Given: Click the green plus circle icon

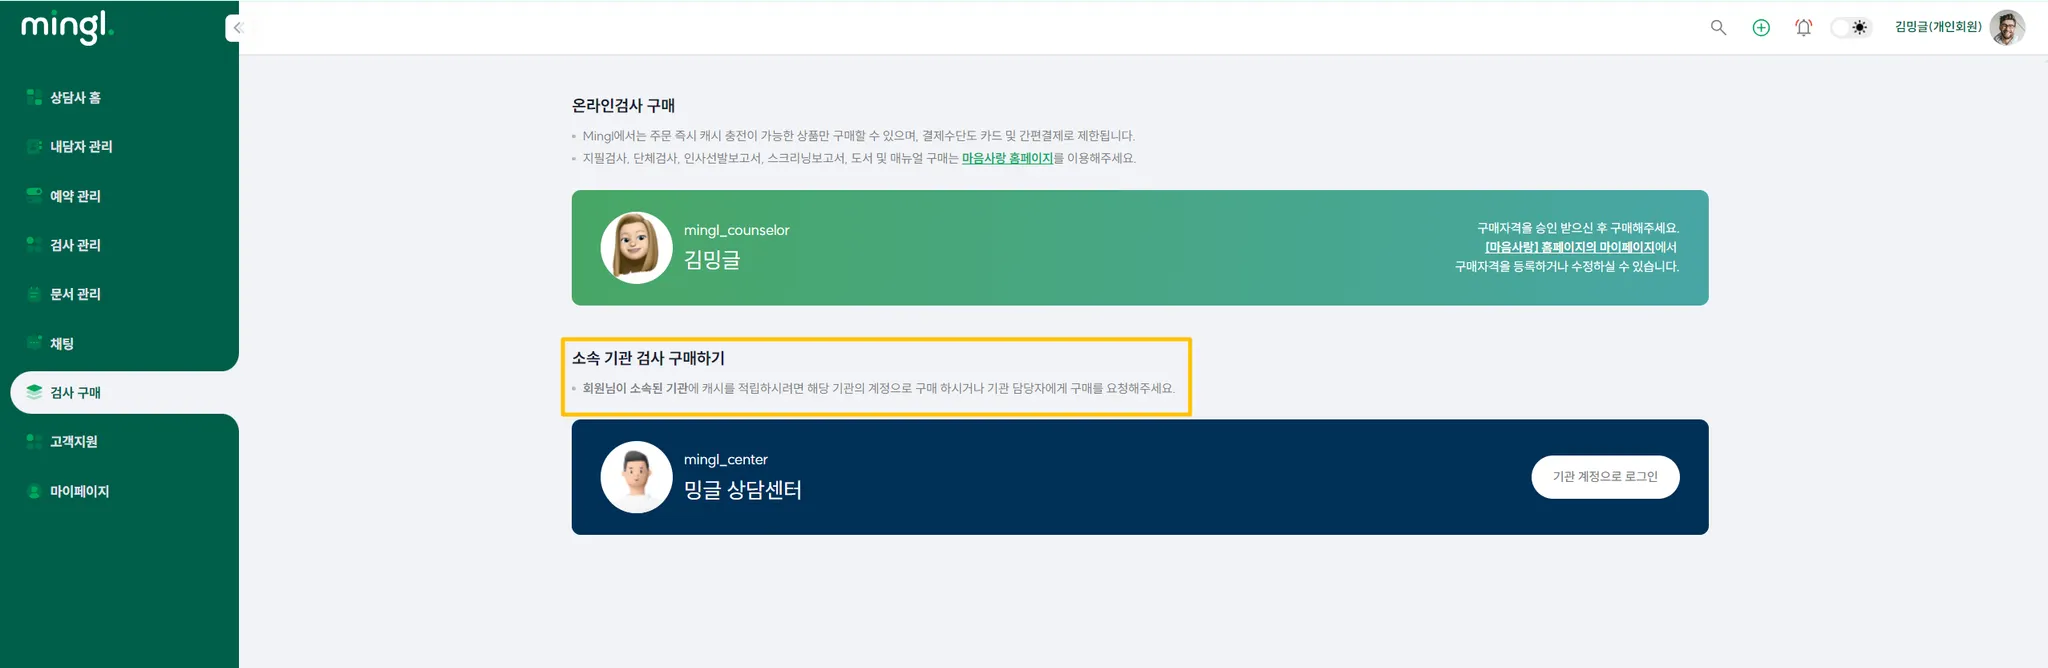Looking at the screenshot, I should tap(1761, 27).
